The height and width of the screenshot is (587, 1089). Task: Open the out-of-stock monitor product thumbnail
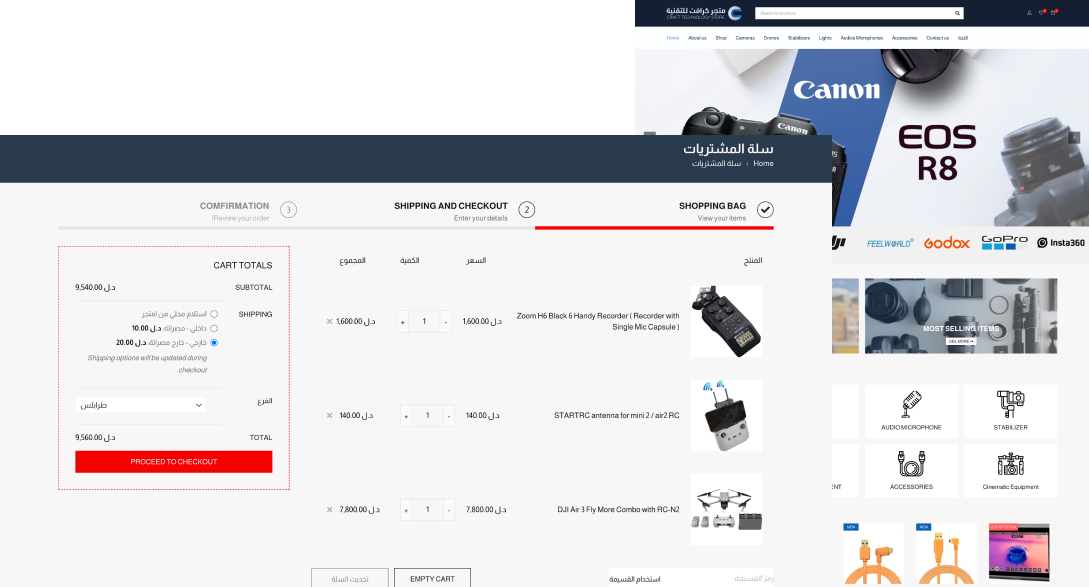[x=1019, y=552]
